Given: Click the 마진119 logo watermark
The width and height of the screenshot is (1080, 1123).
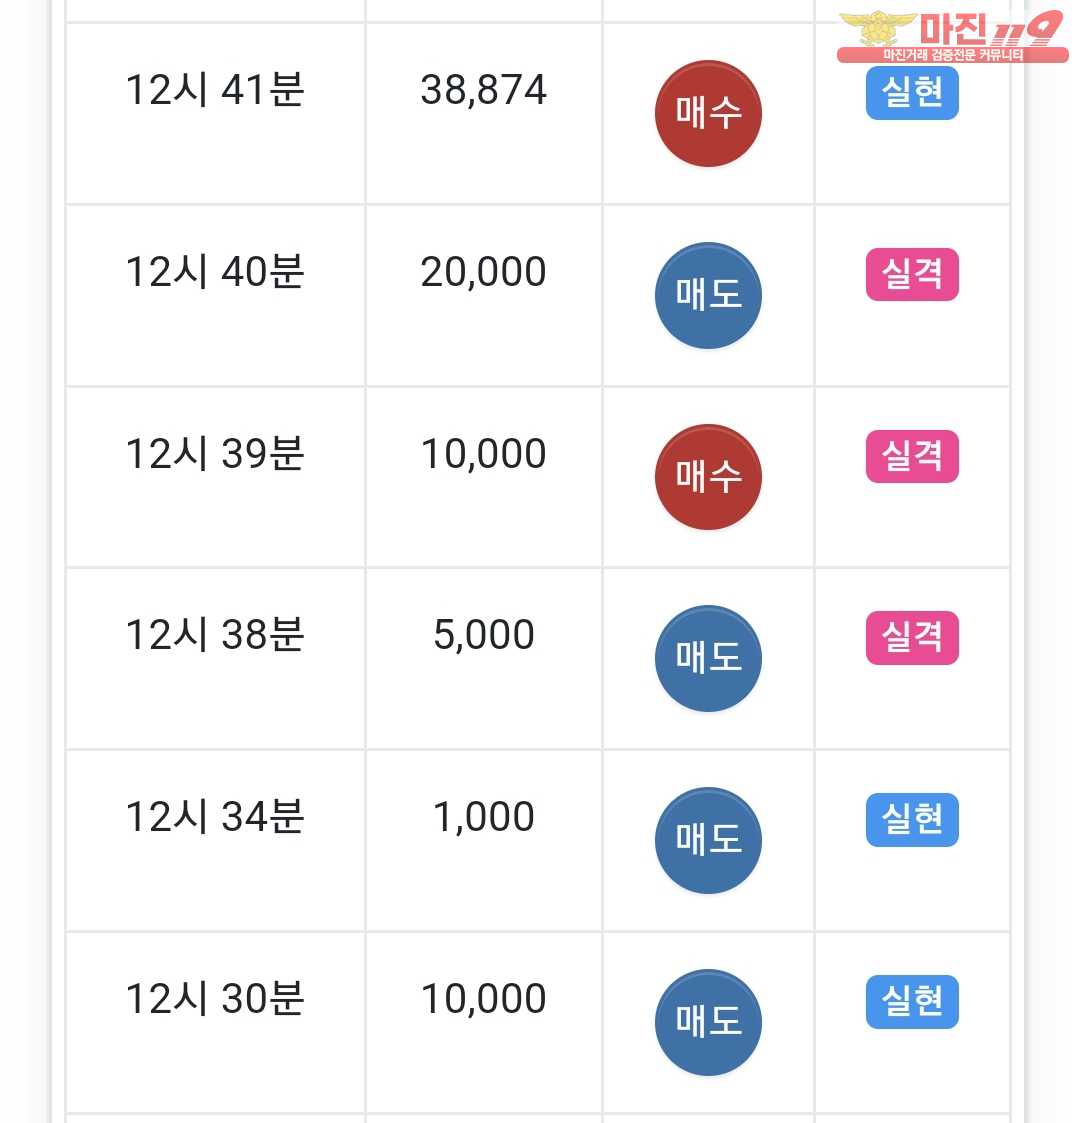Looking at the screenshot, I should (x=953, y=36).
